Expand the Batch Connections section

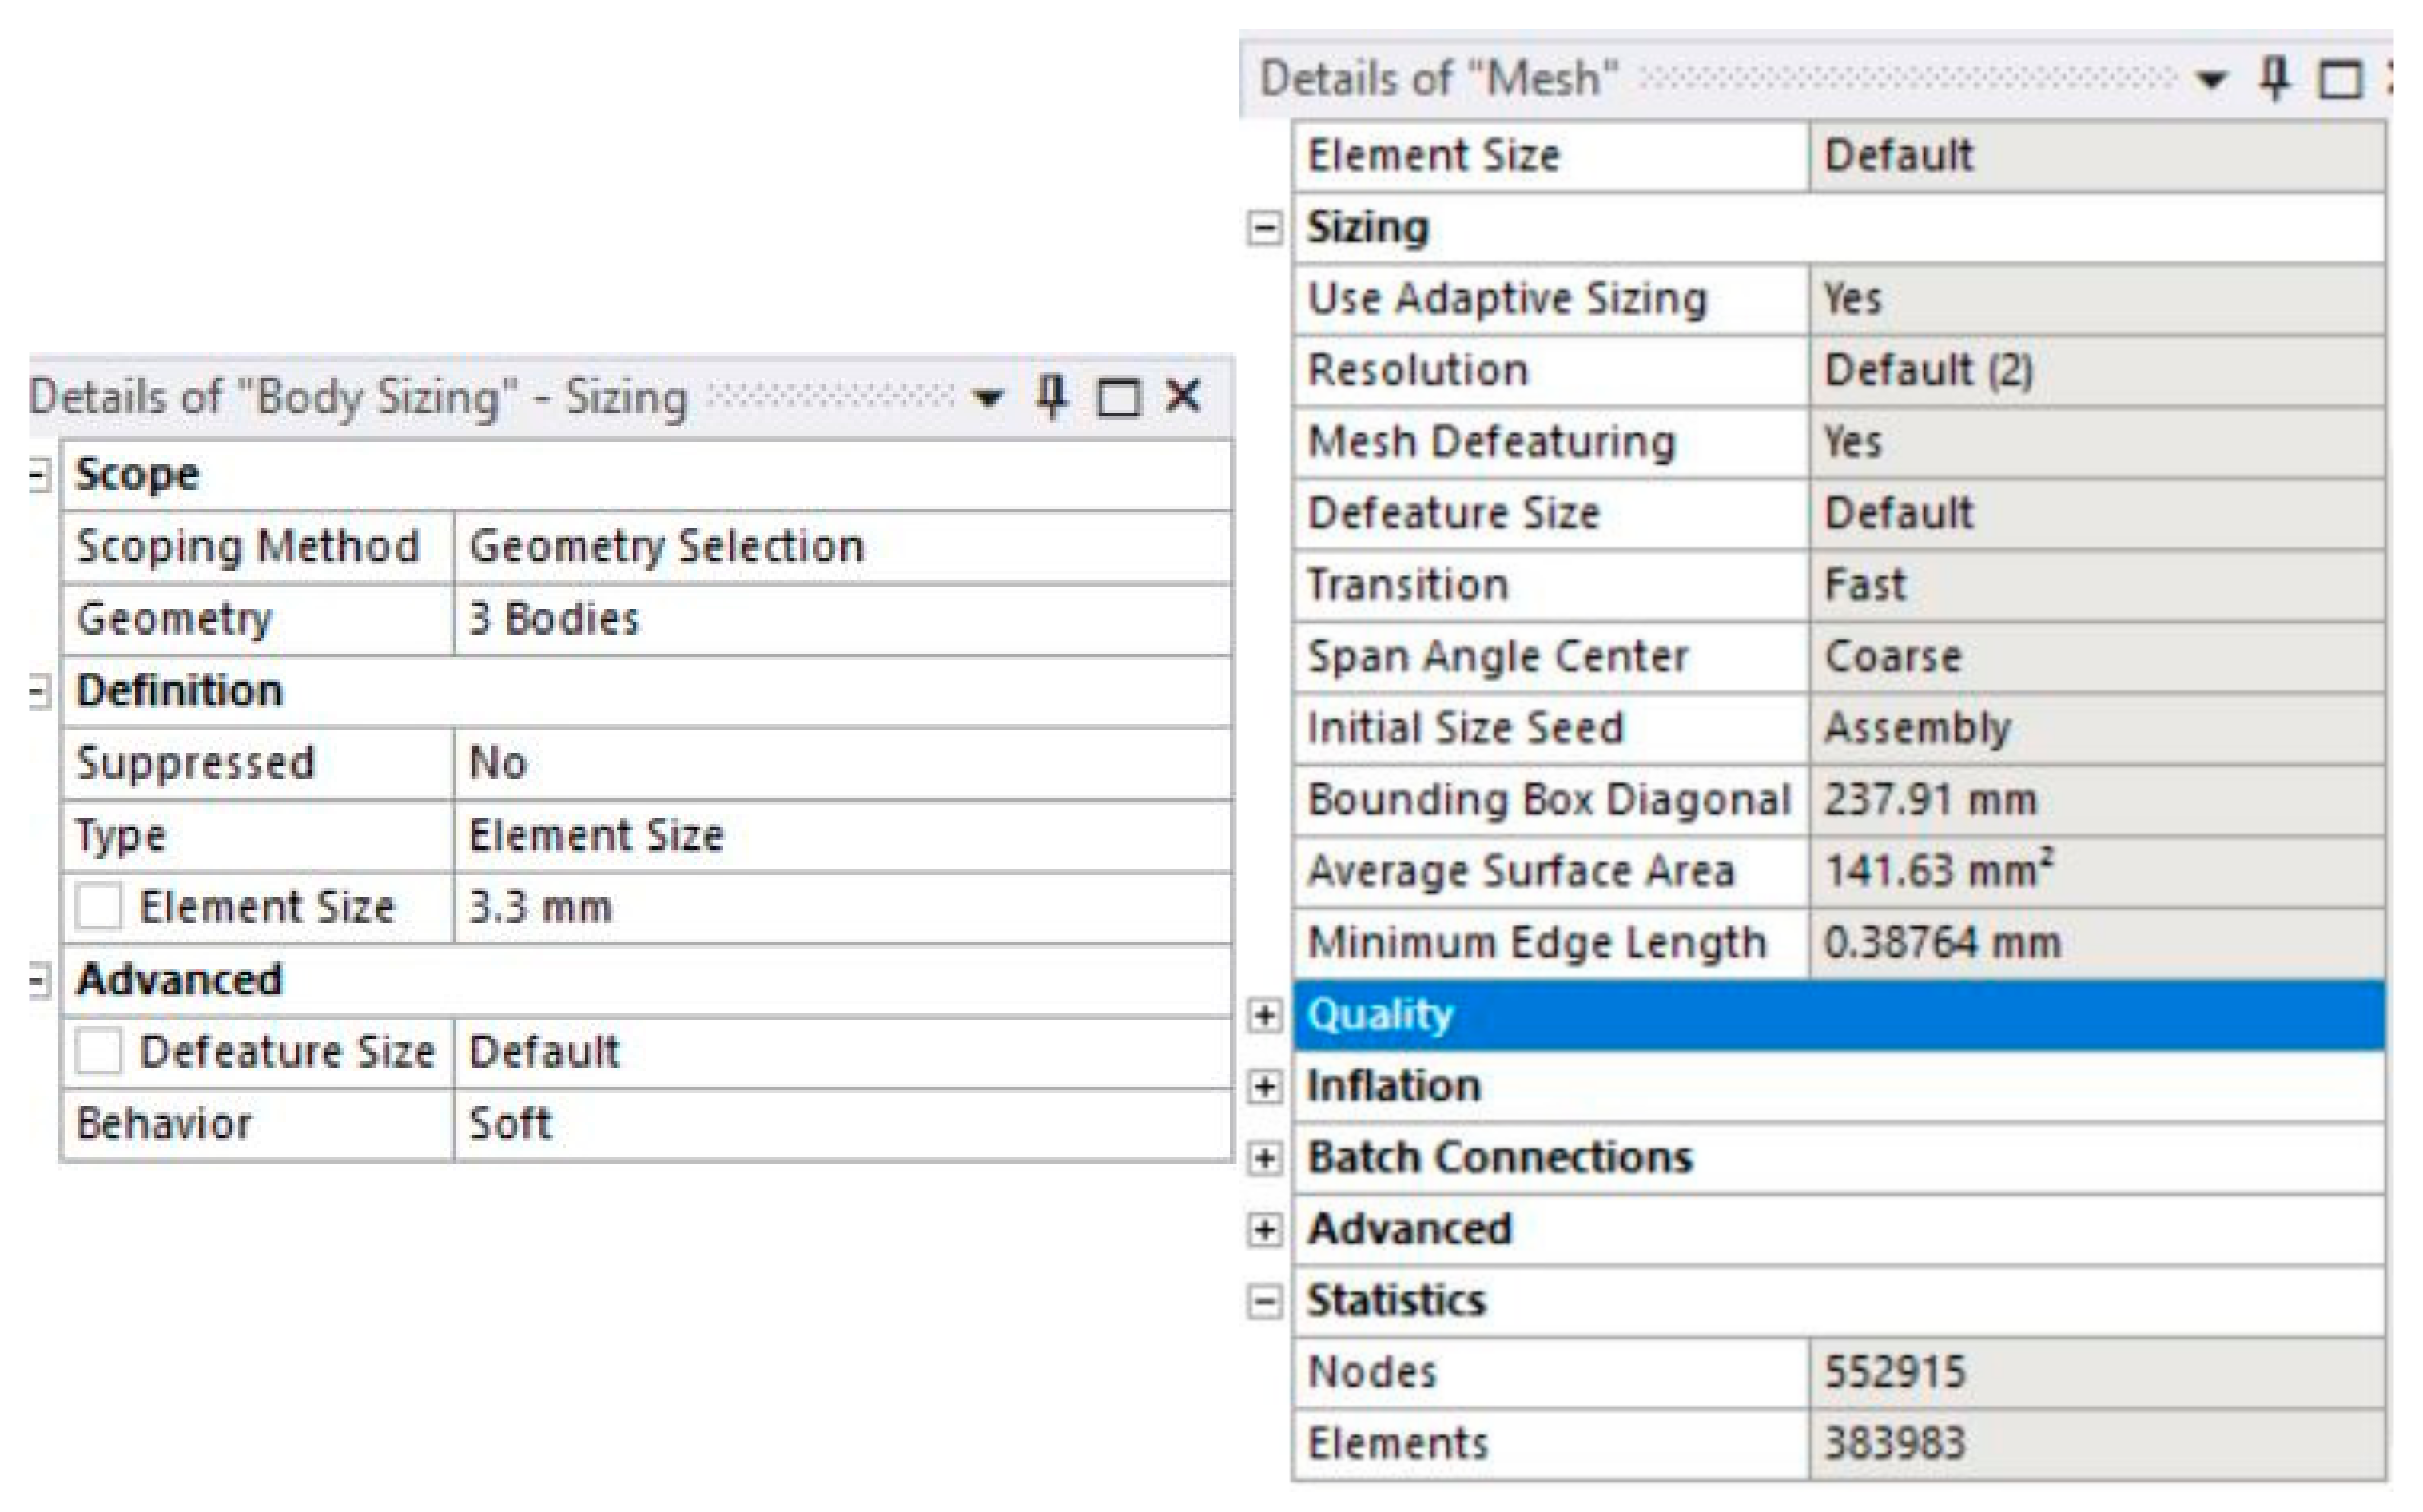[1265, 1158]
